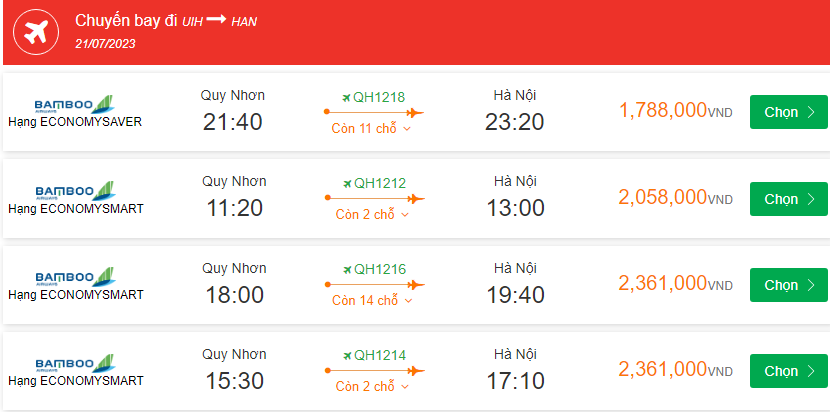Screen dimensions: 830x412
Task: Select the 11:20 flight via Chọn
Action: click(788, 199)
